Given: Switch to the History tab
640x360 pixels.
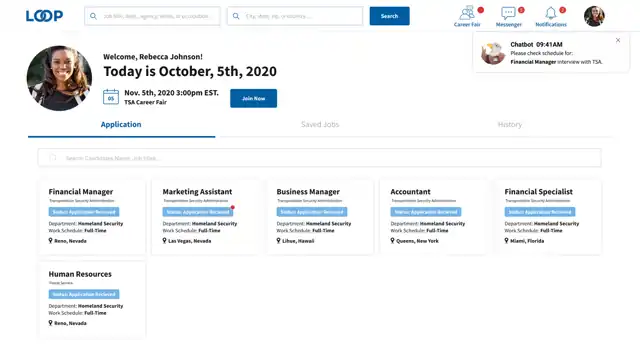Looking at the screenshot, I should click(x=509, y=124).
